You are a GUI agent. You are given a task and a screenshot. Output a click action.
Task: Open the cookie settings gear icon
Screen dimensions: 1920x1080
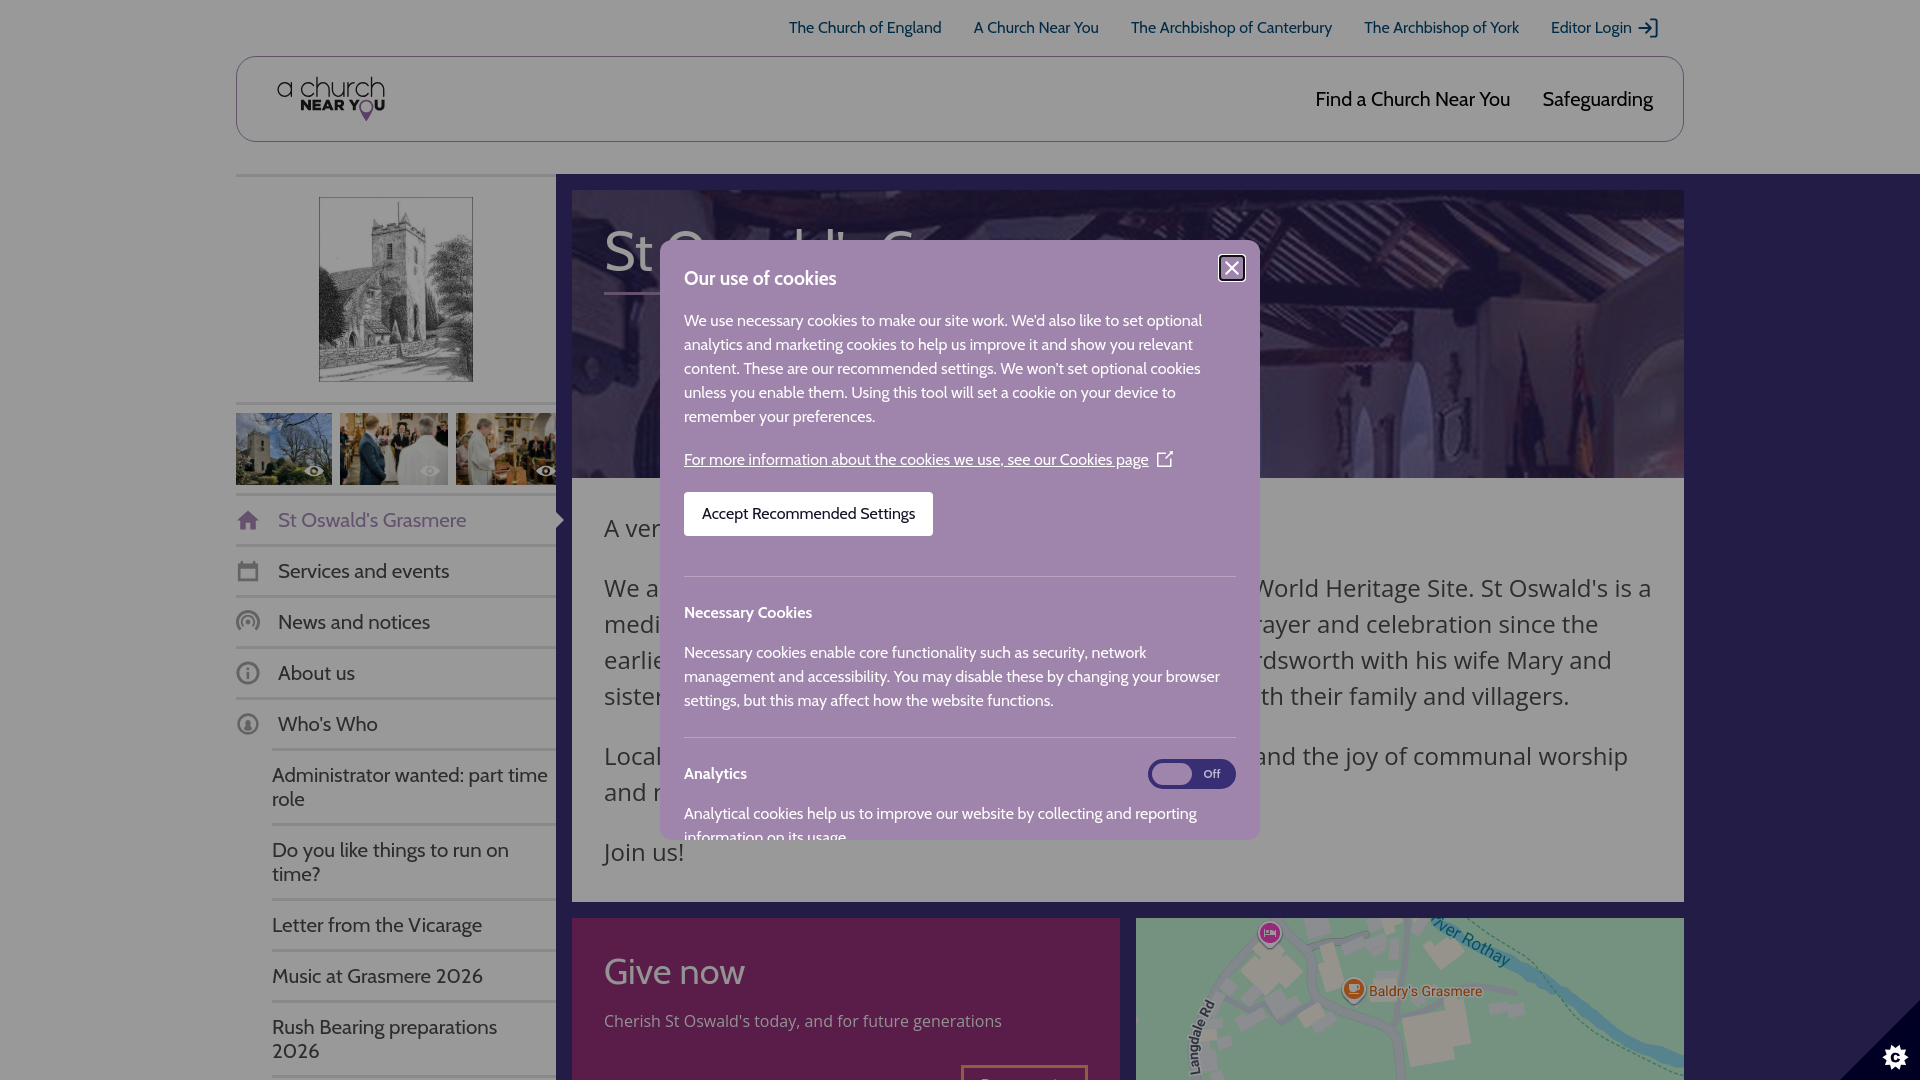[1894, 1056]
